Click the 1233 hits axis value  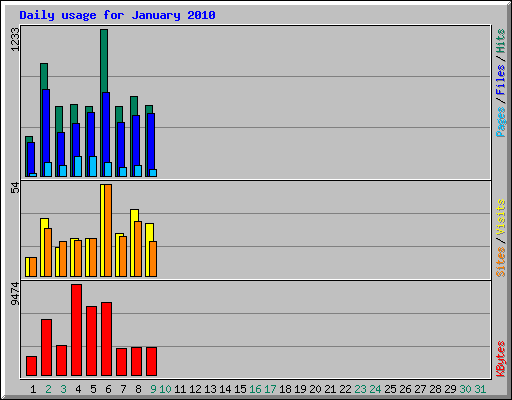tap(15, 39)
